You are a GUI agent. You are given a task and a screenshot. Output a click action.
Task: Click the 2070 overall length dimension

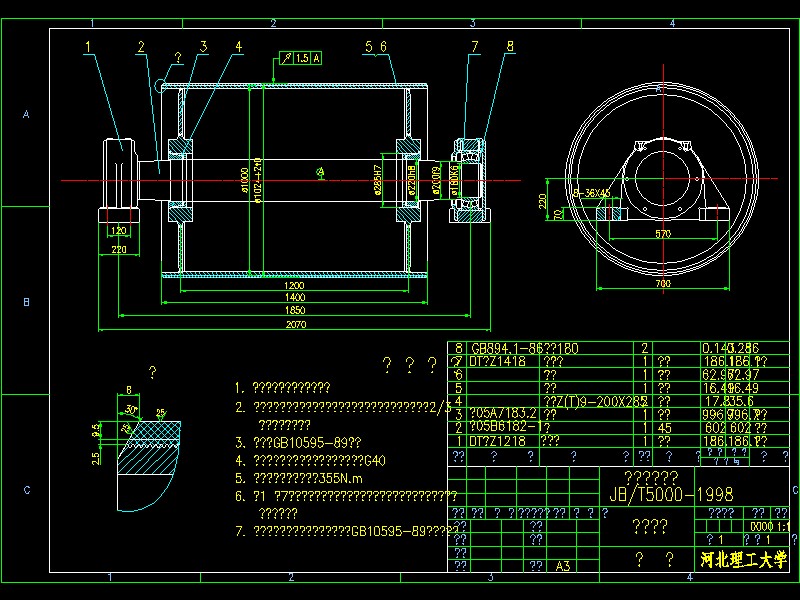click(x=296, y=324)
